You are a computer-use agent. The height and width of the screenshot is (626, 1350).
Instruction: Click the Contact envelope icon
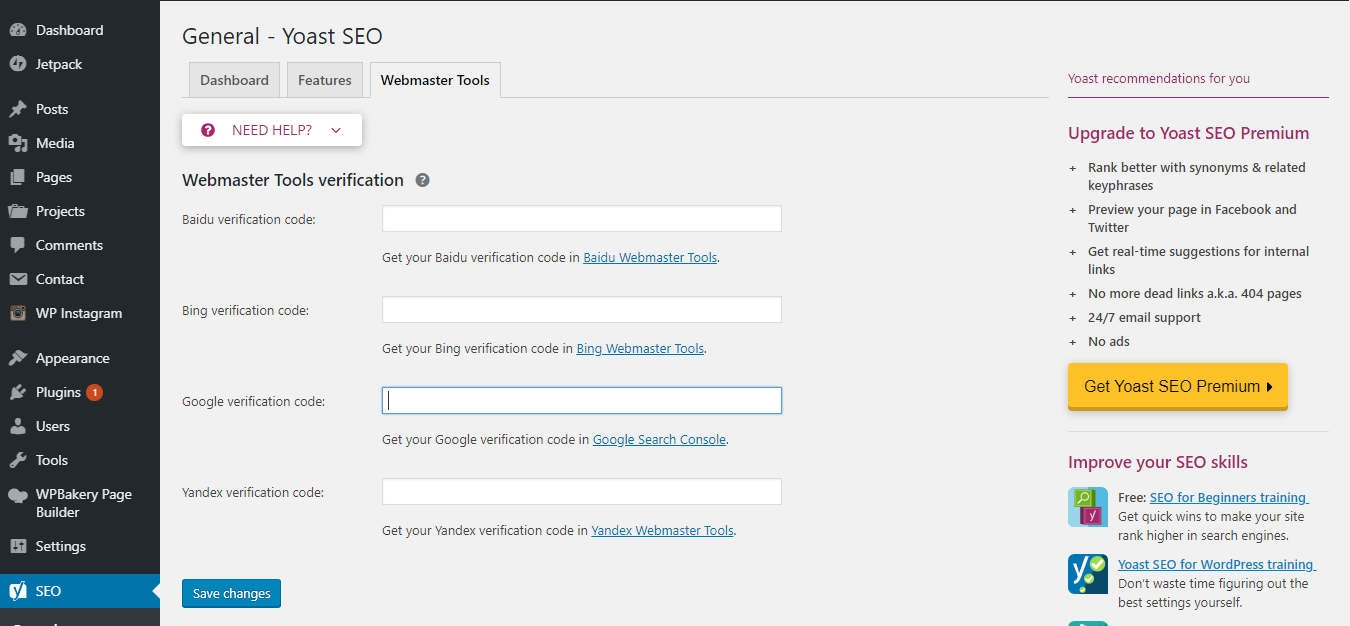(18, 279)
